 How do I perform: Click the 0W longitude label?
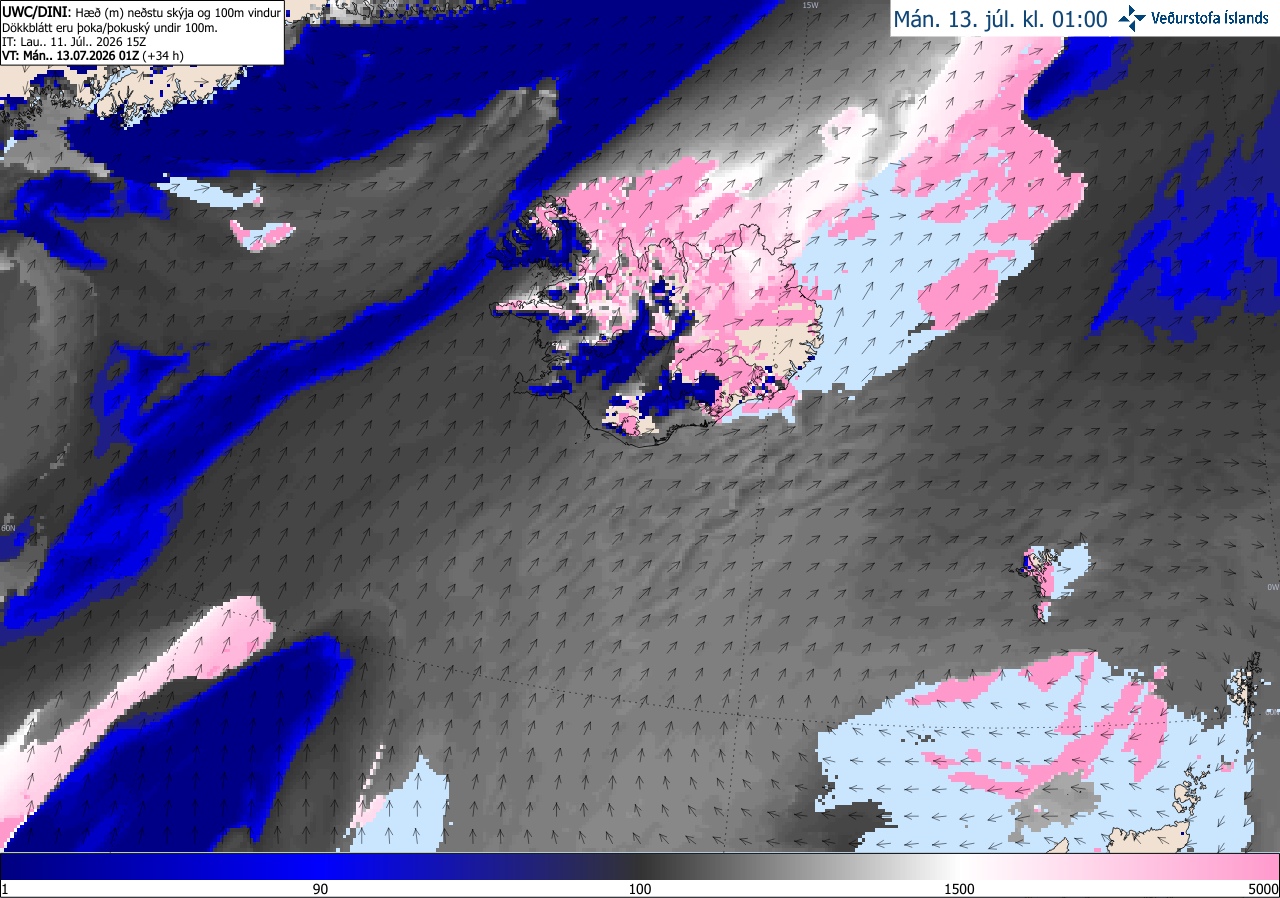pos(1273,587)
